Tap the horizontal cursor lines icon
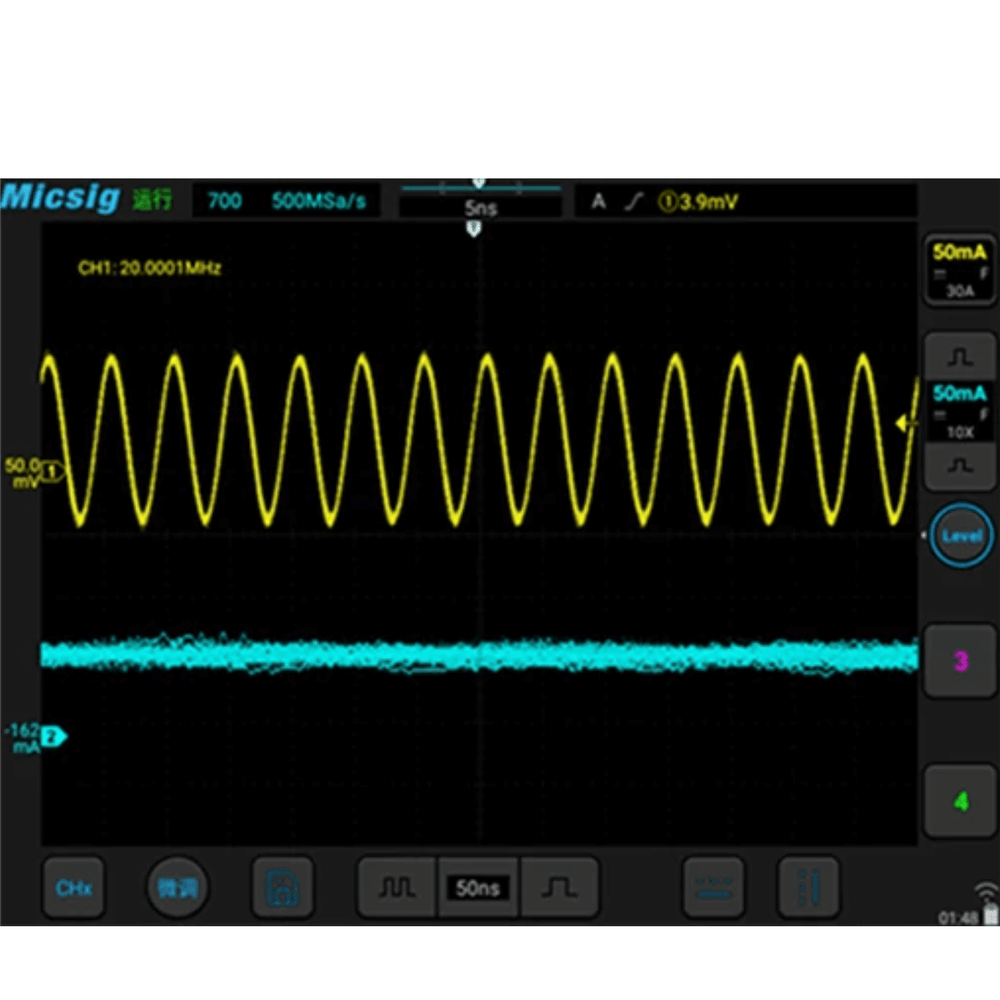Image resolution: width=1000 pixels, height=1000 pixels. click(x=713, y=888)
